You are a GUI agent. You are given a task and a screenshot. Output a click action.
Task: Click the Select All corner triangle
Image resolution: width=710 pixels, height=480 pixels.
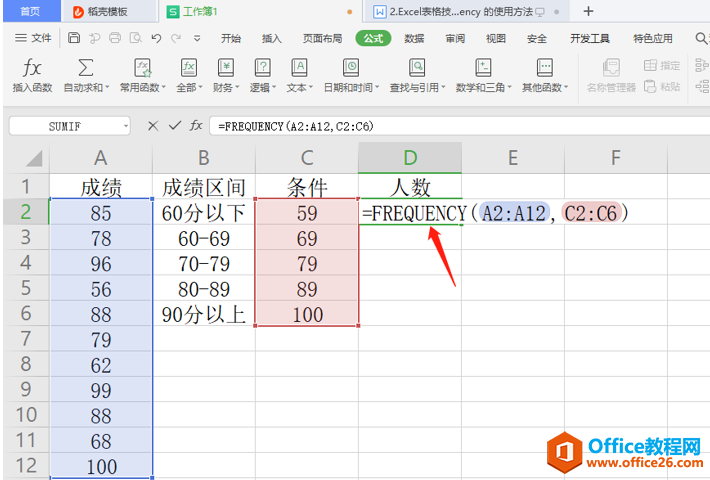click(x=34, y=158)
